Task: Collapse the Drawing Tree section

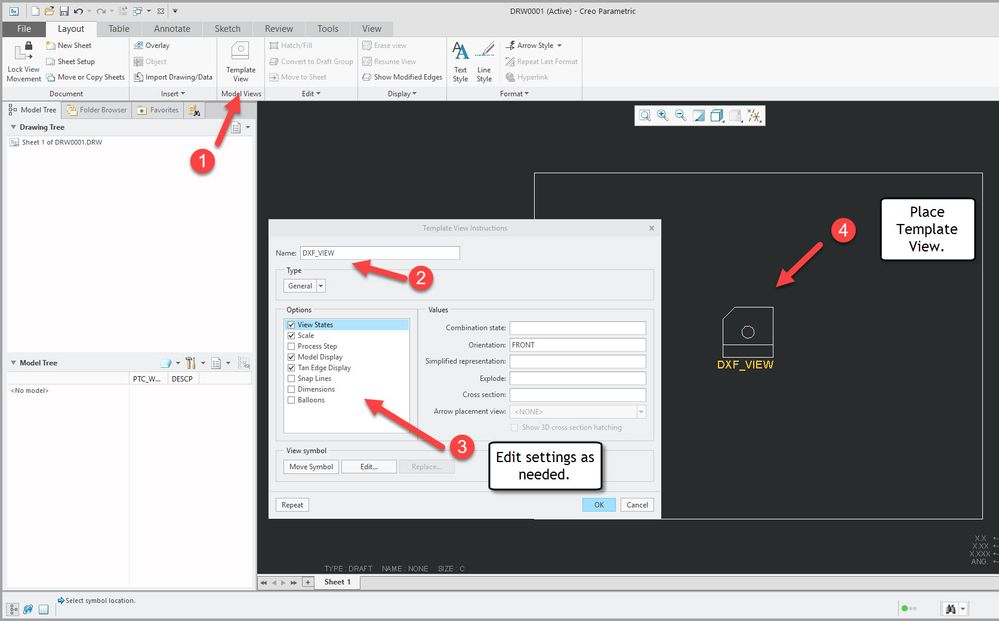Action: tap(13, 127)
